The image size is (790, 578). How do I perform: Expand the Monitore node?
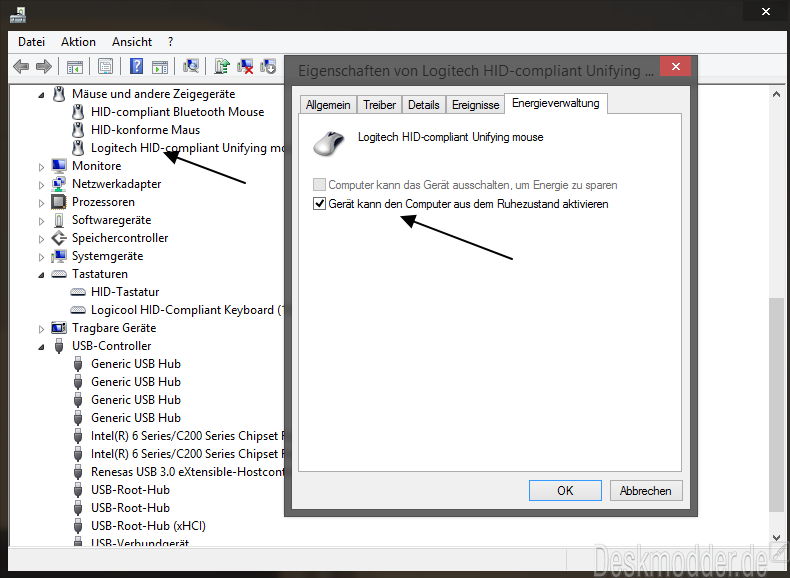pos(41,167)
